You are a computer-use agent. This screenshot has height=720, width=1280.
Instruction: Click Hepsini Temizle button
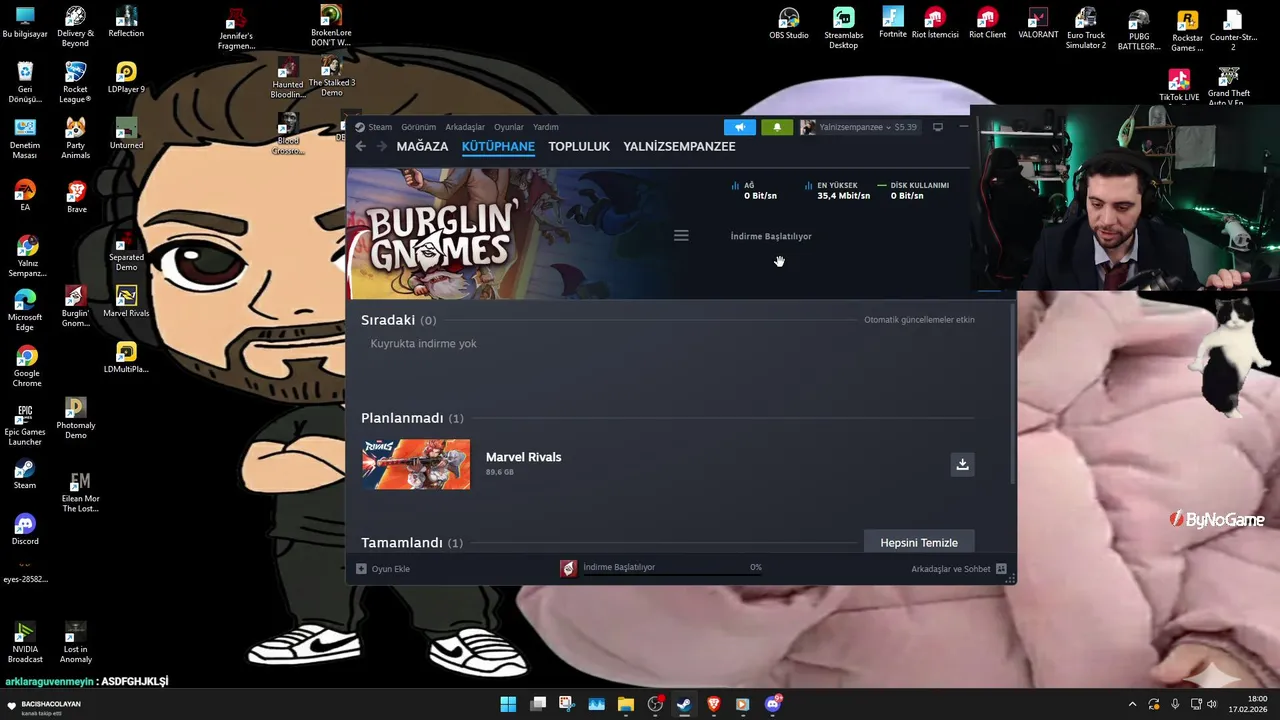(919, 542)
